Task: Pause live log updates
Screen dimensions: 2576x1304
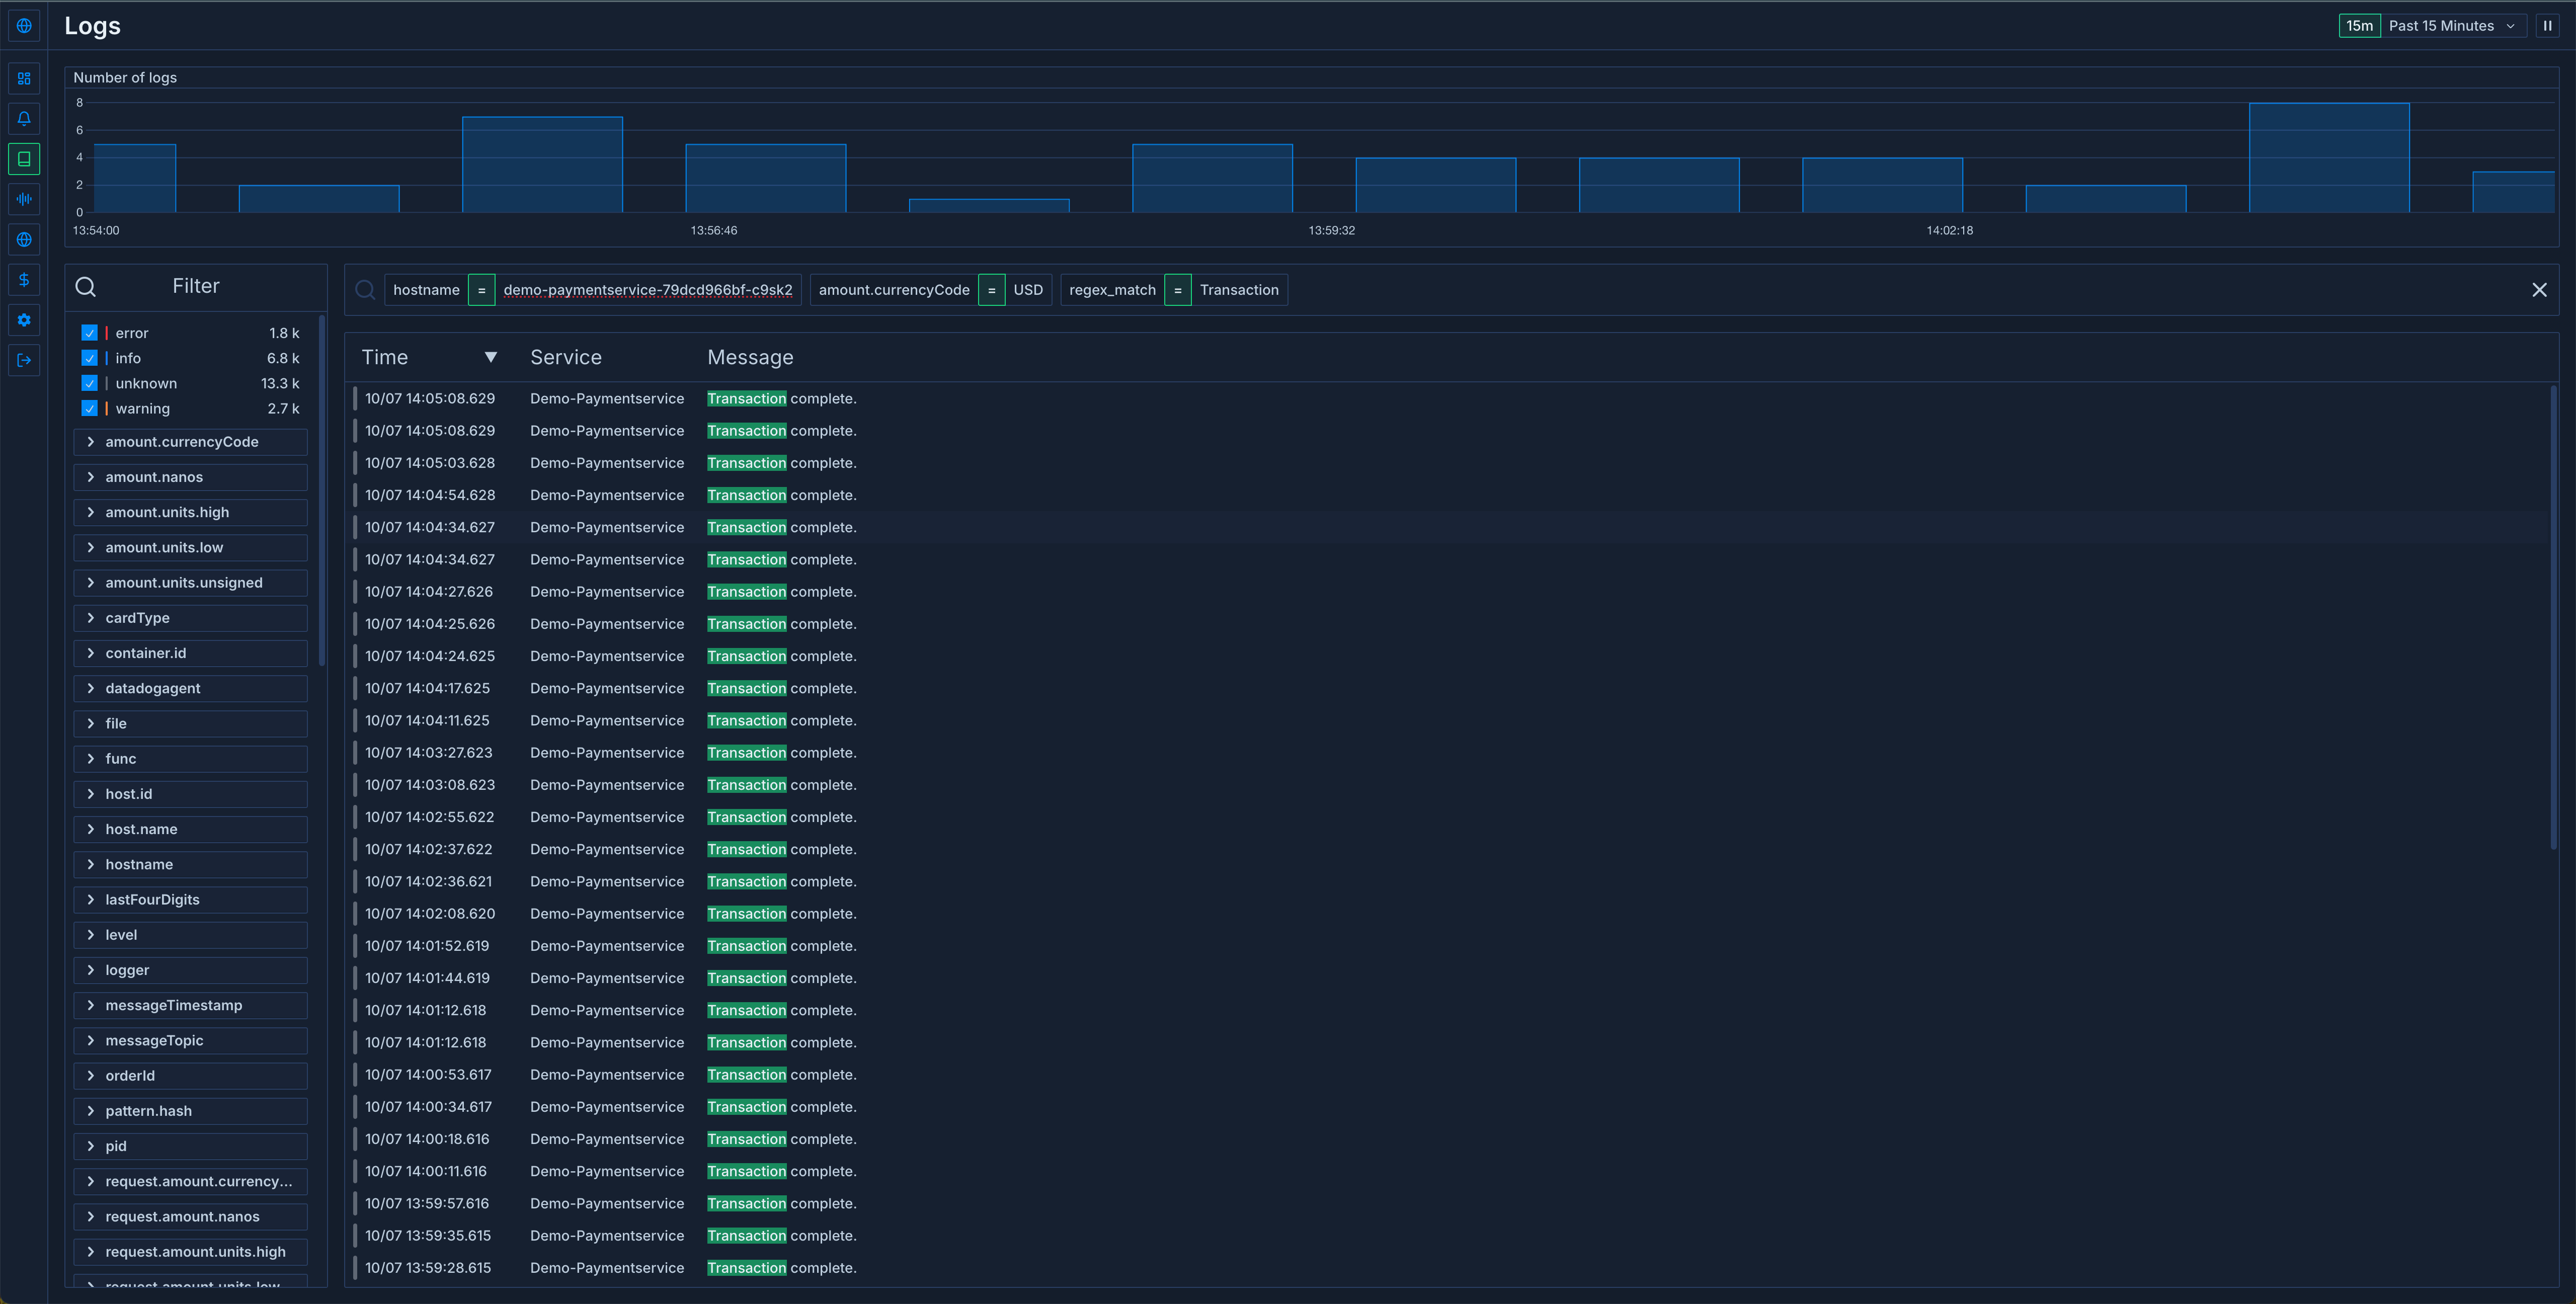Action: point(2547,26)
